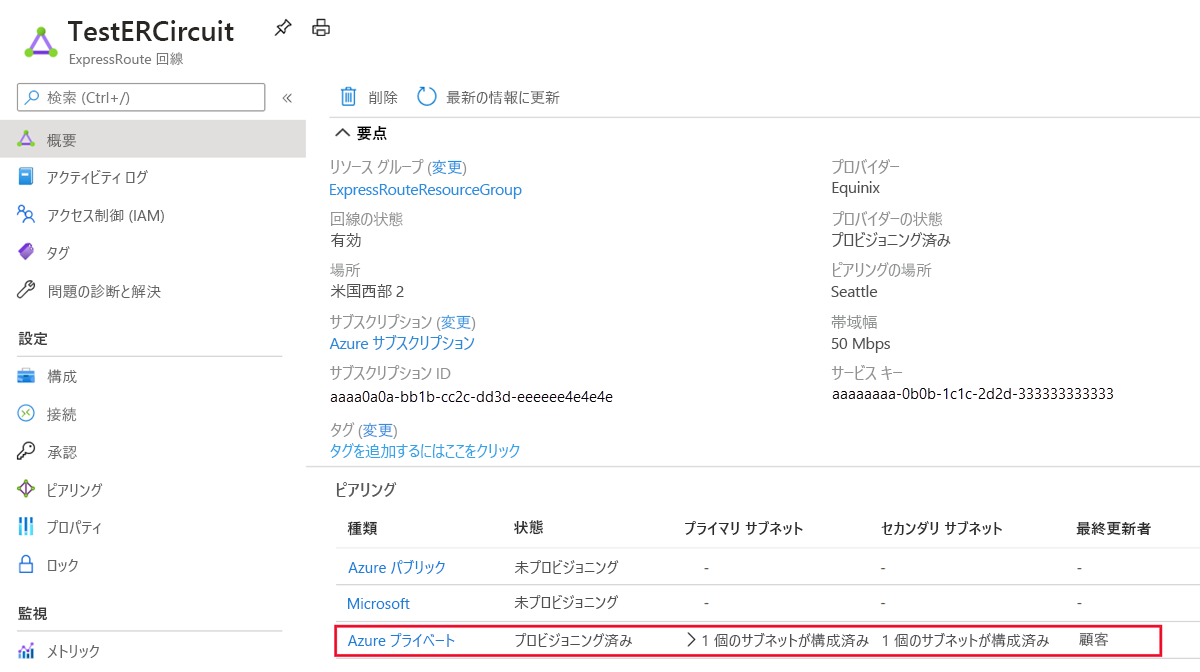Viewport: 1200px width, 672px height.
Task: Click the 顧客 cell in Azure プライベート row
Action: (x=1093, y=639)
